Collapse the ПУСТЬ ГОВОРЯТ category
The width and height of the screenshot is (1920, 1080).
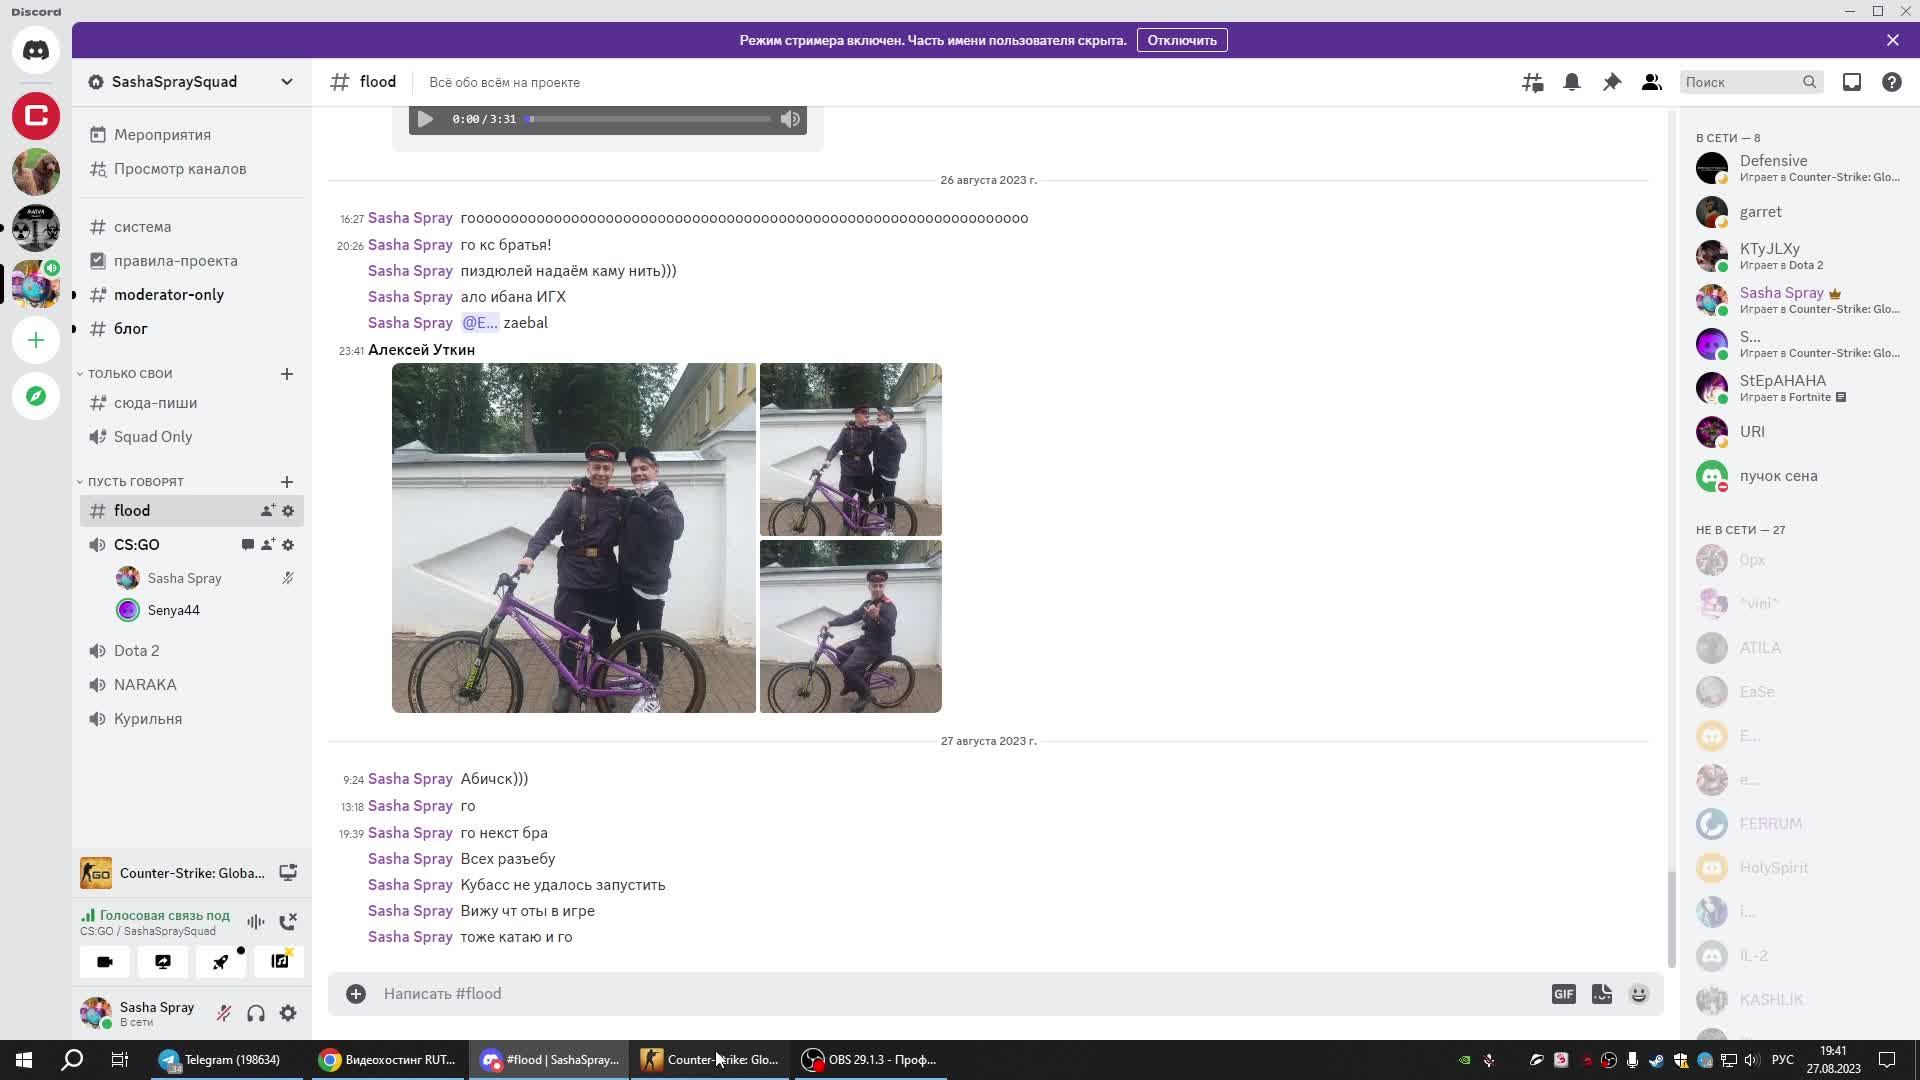135,482
